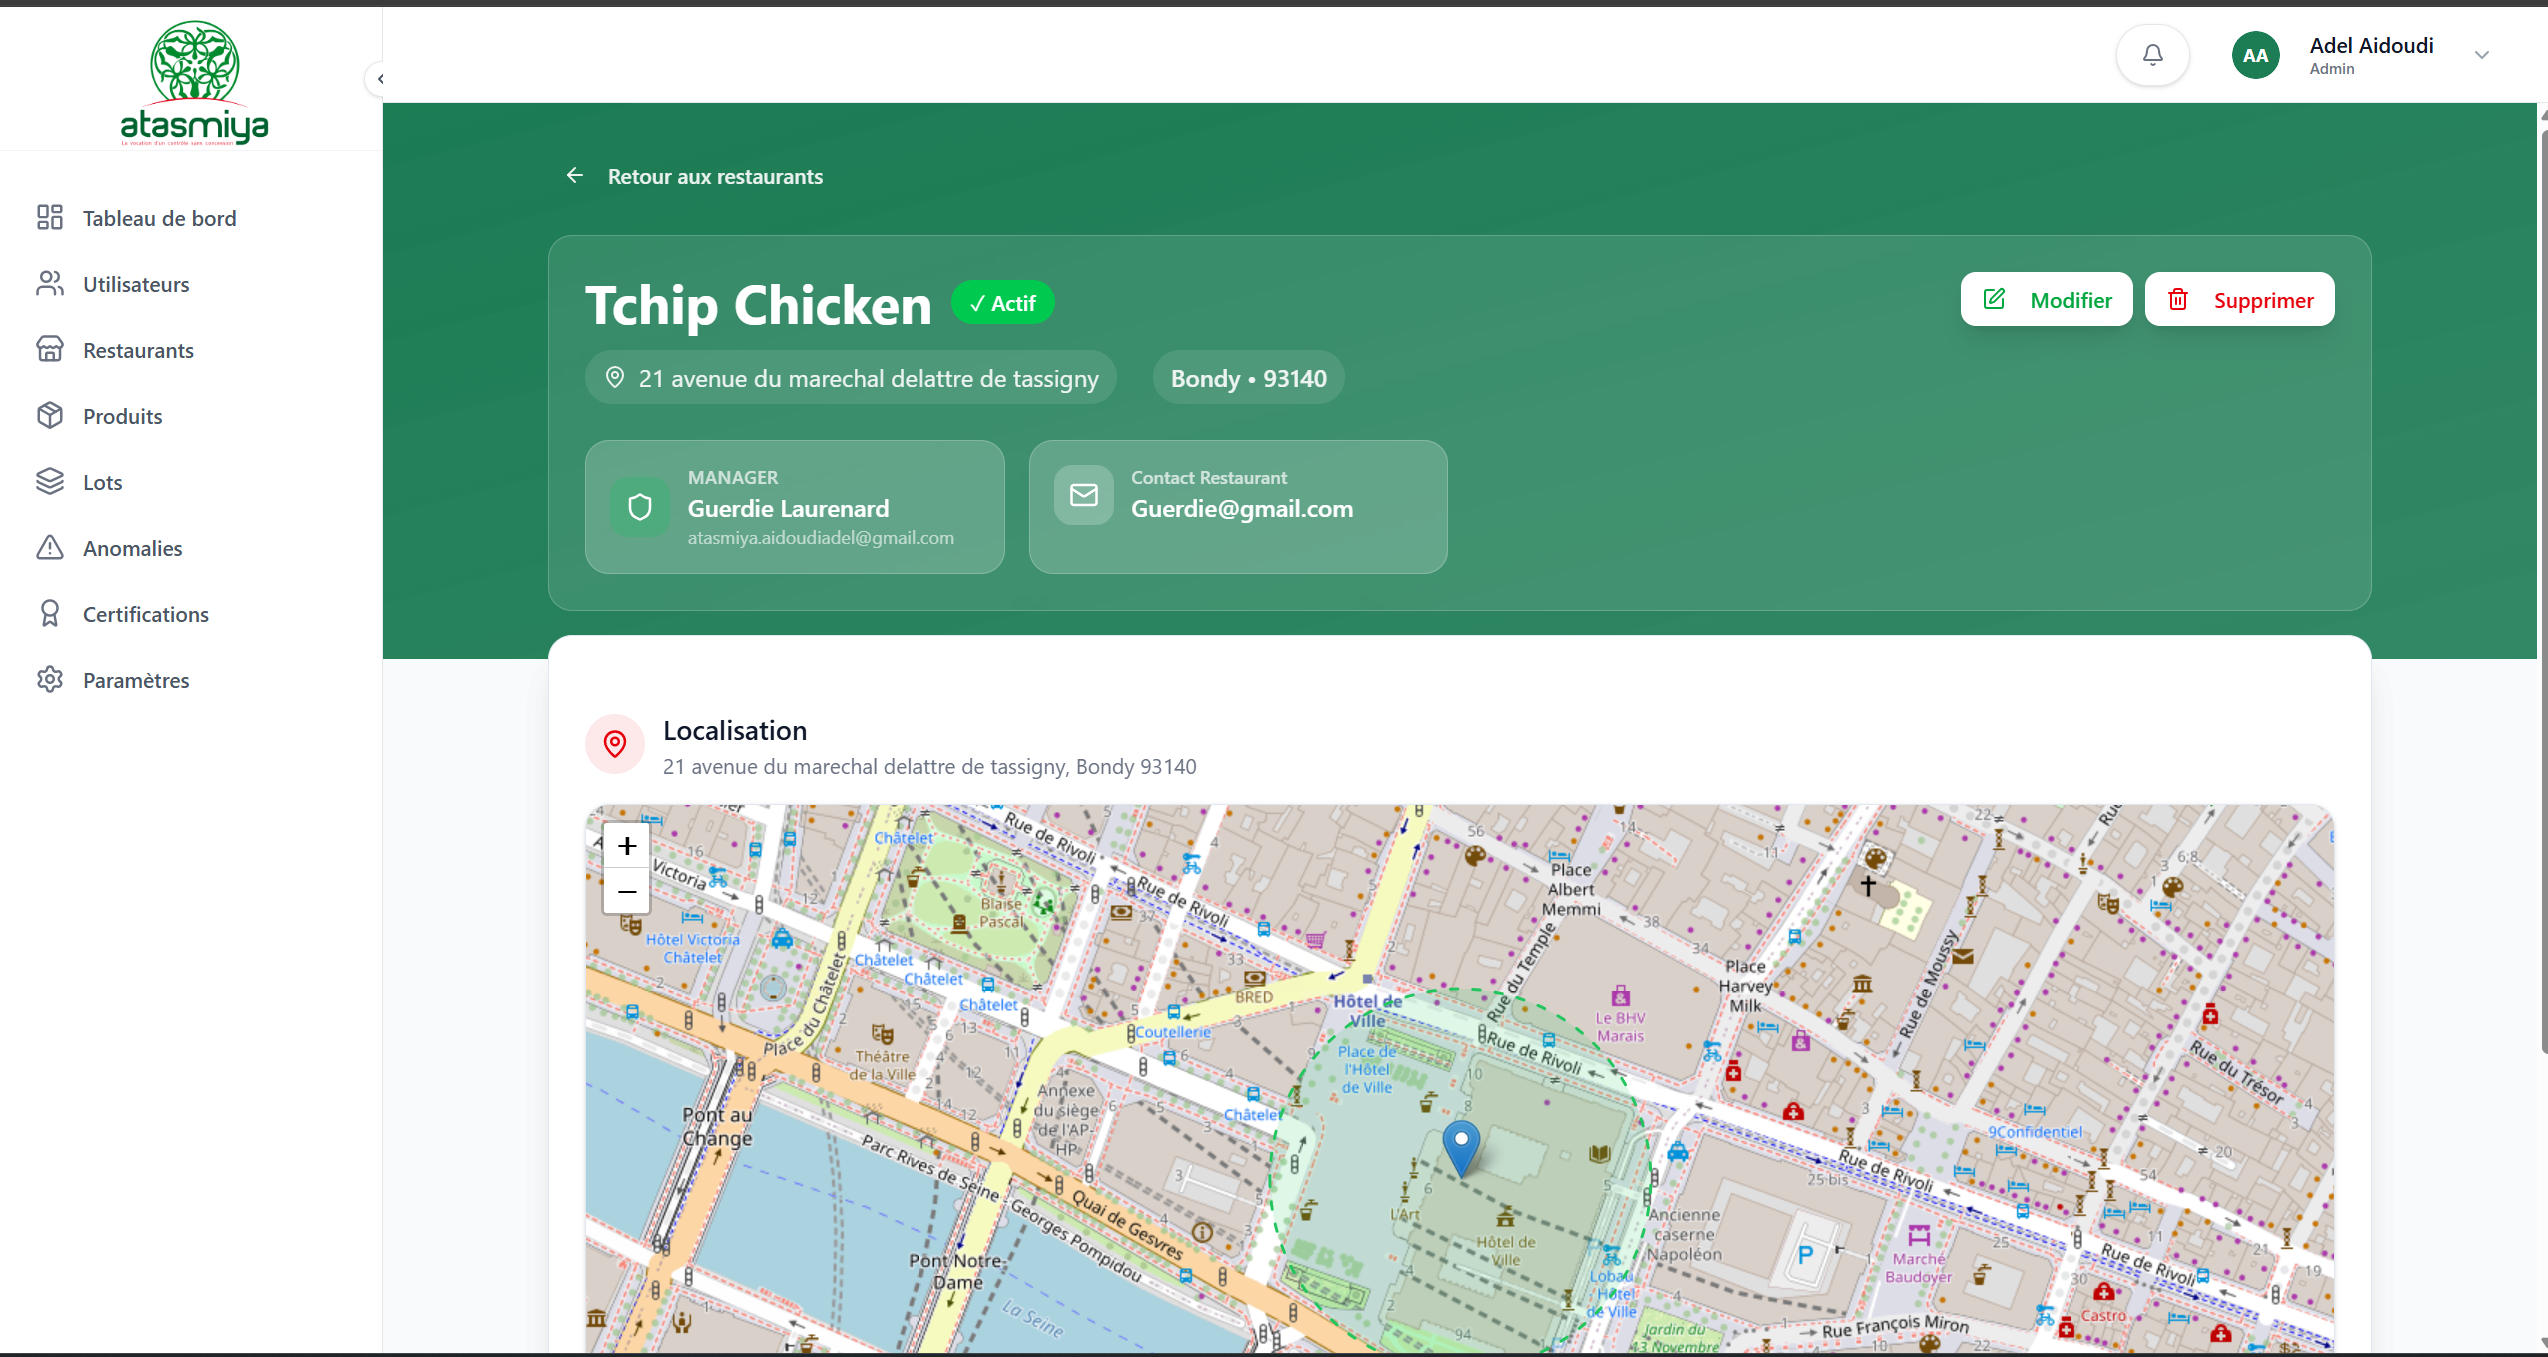This screenshot has width=2548, height=1357.
Task: Click the Produits box icon
Action: click(x=50, y=416)
